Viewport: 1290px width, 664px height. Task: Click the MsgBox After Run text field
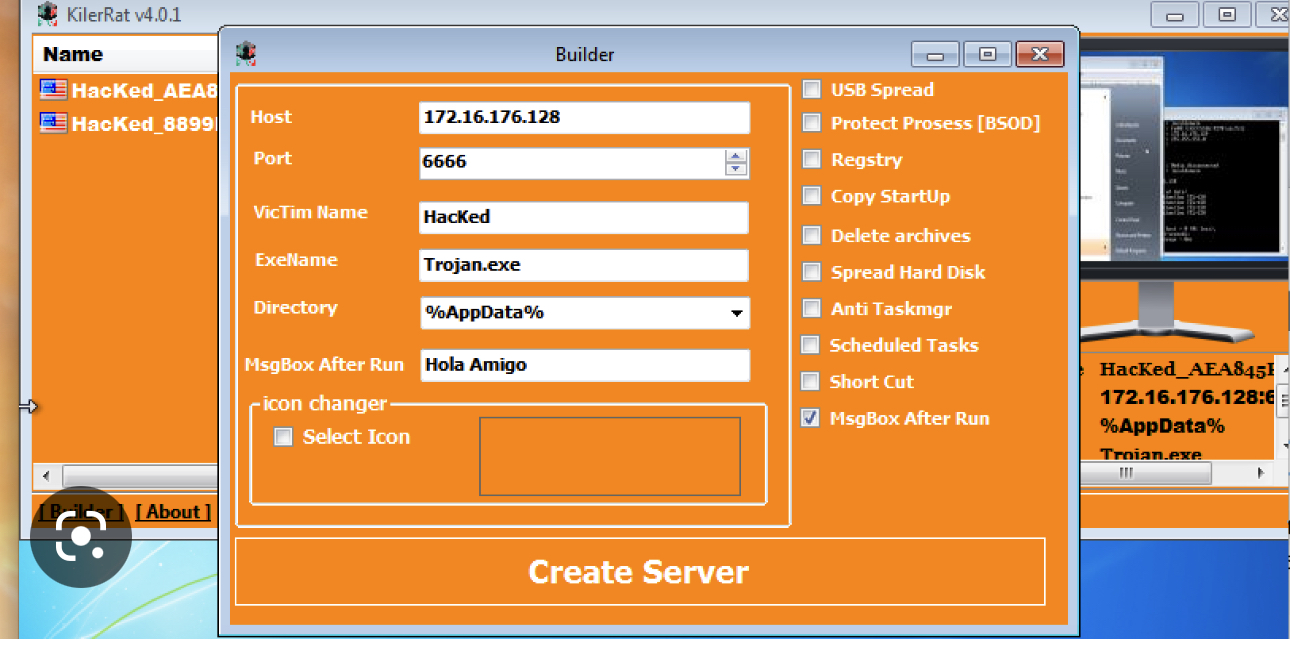click(x=584, y=365)
